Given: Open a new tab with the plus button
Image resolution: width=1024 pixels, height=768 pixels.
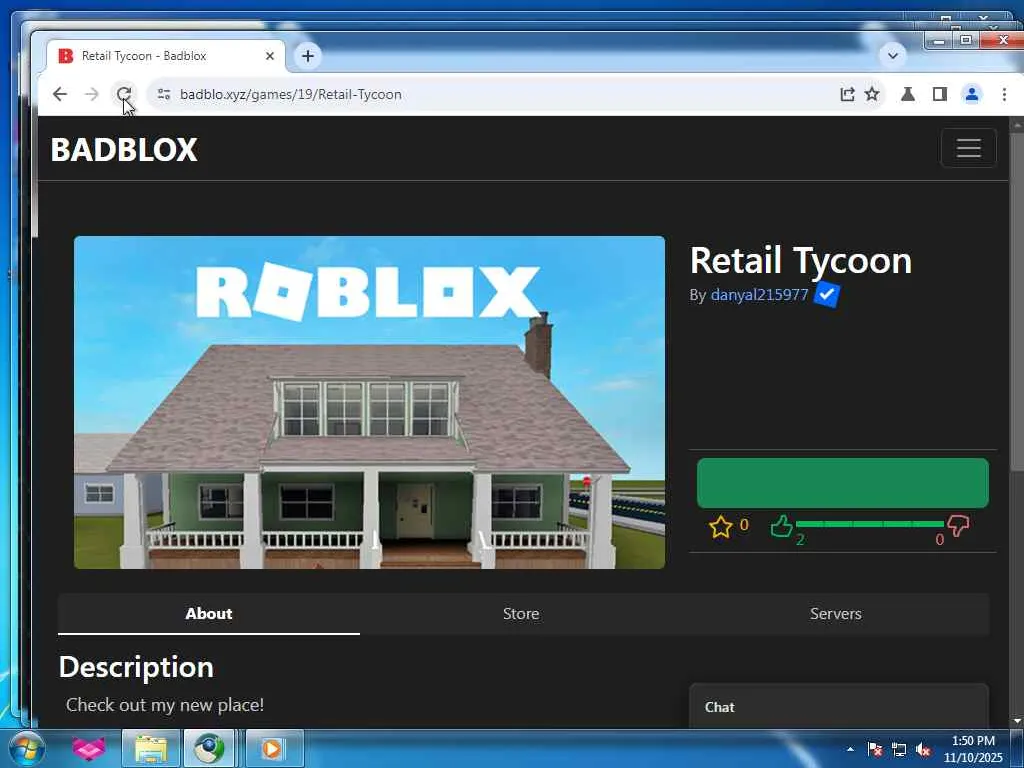Looking at the screenshot, I should (308, 56).
